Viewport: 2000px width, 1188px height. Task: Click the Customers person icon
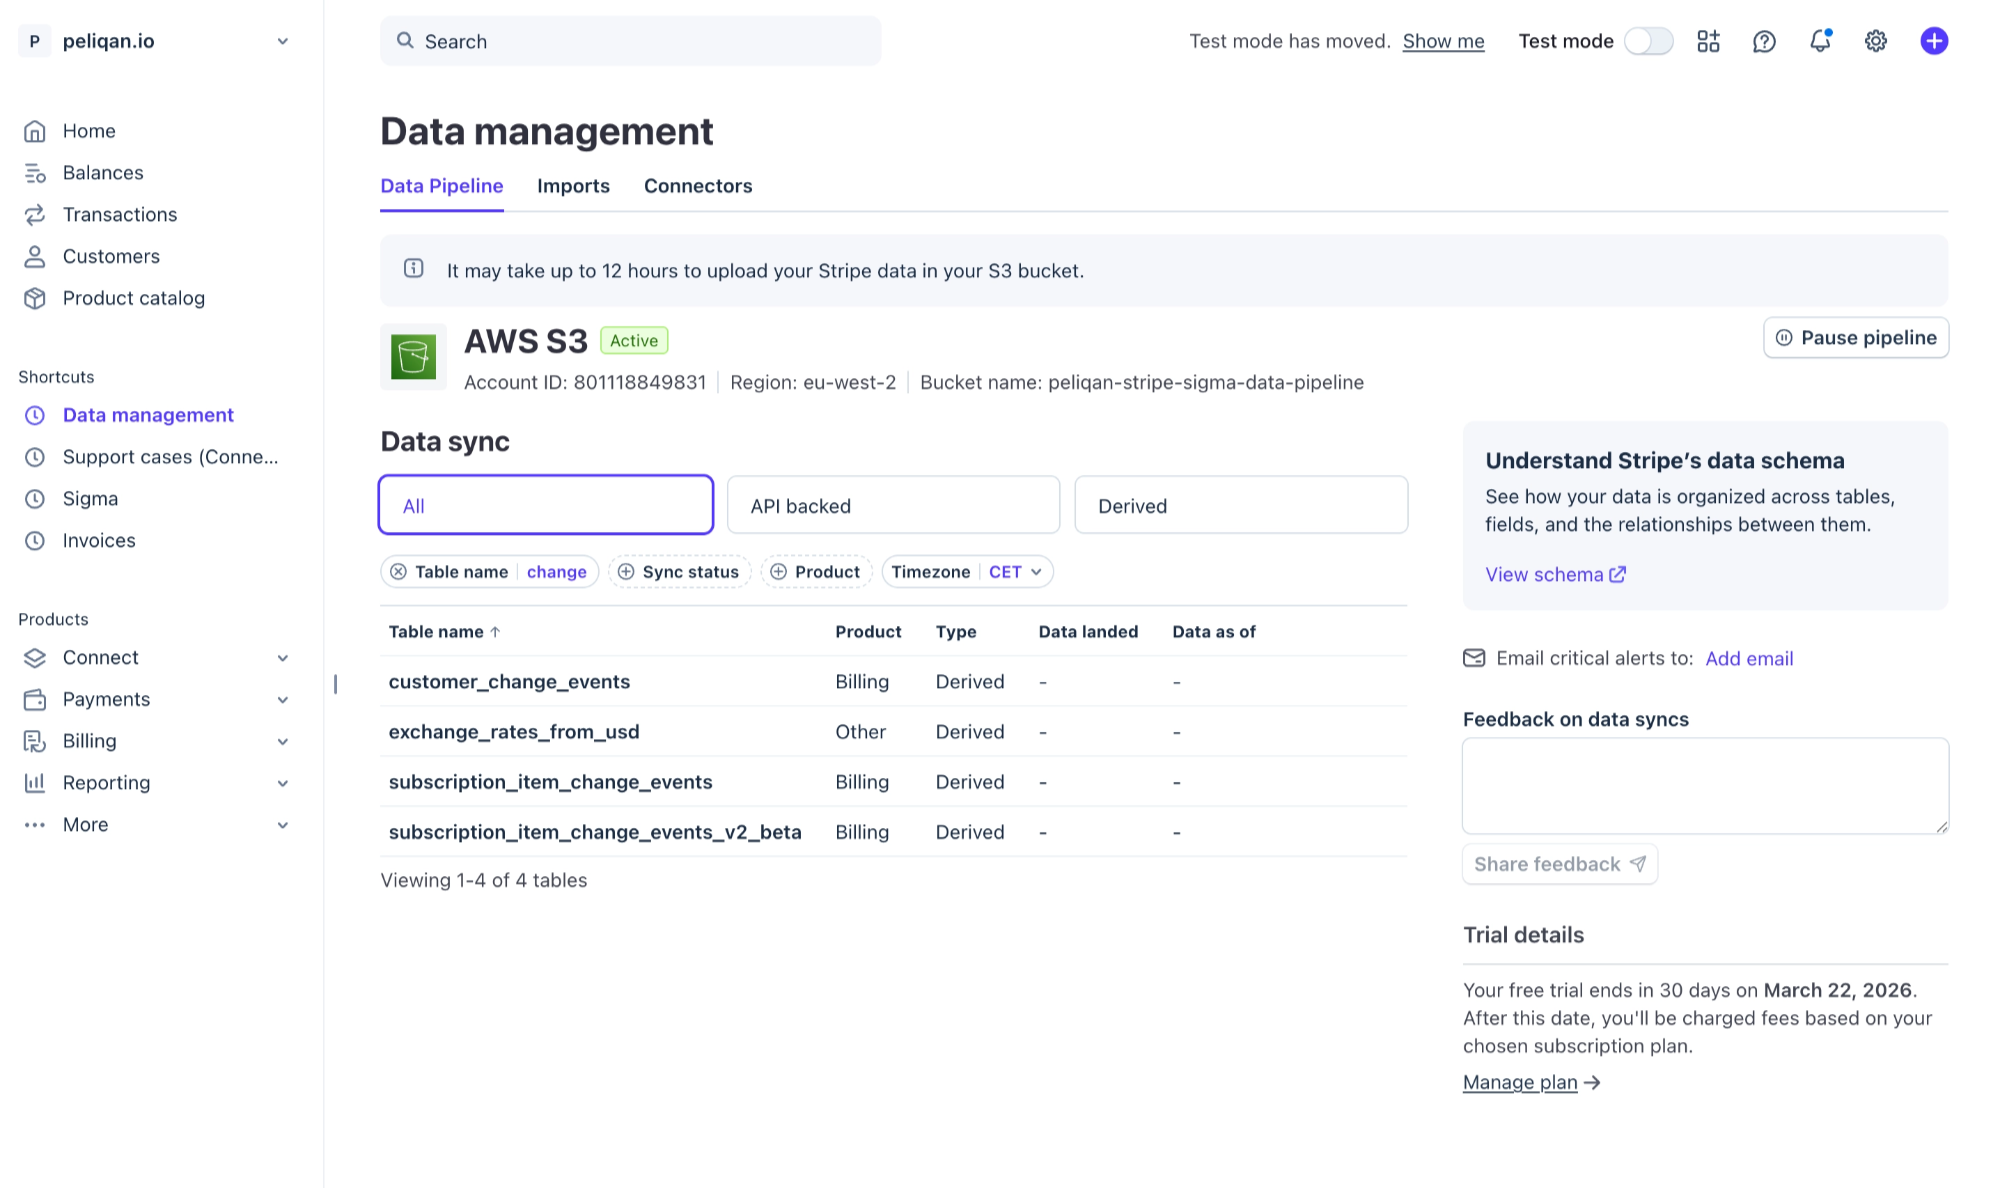coord(35,257)
